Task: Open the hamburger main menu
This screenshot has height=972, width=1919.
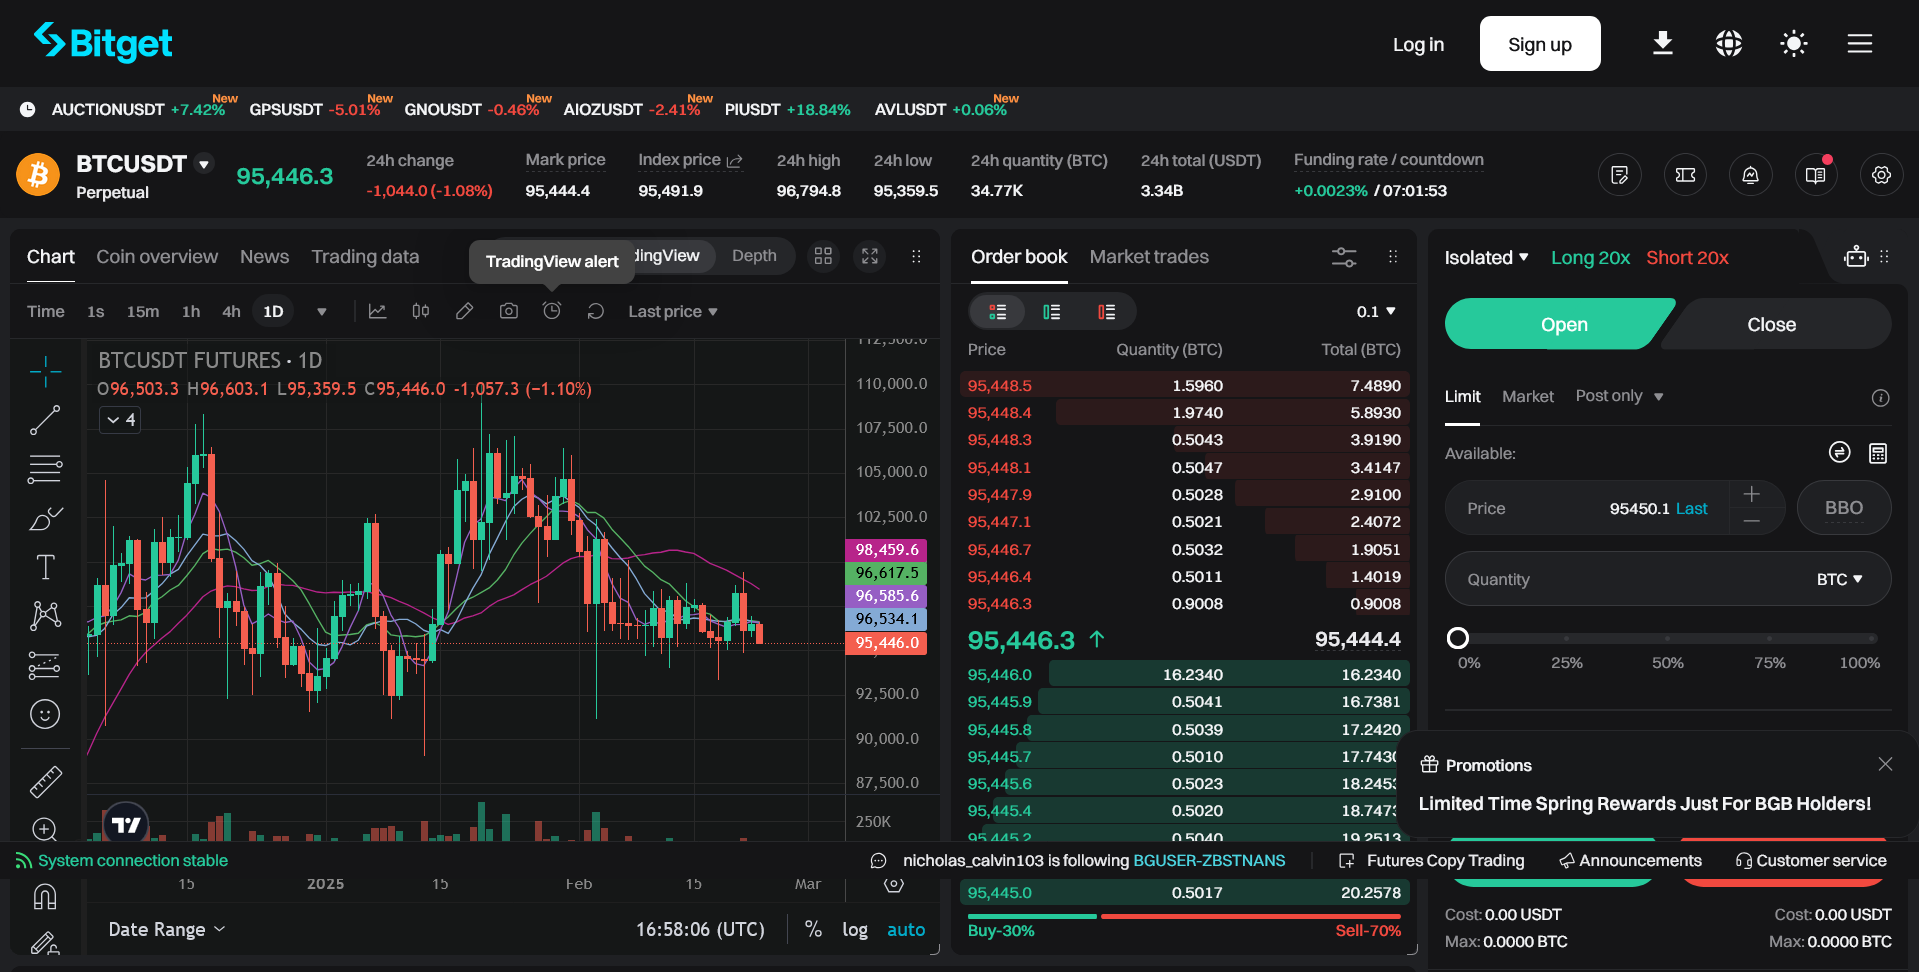Action: tap(1859, 43)
